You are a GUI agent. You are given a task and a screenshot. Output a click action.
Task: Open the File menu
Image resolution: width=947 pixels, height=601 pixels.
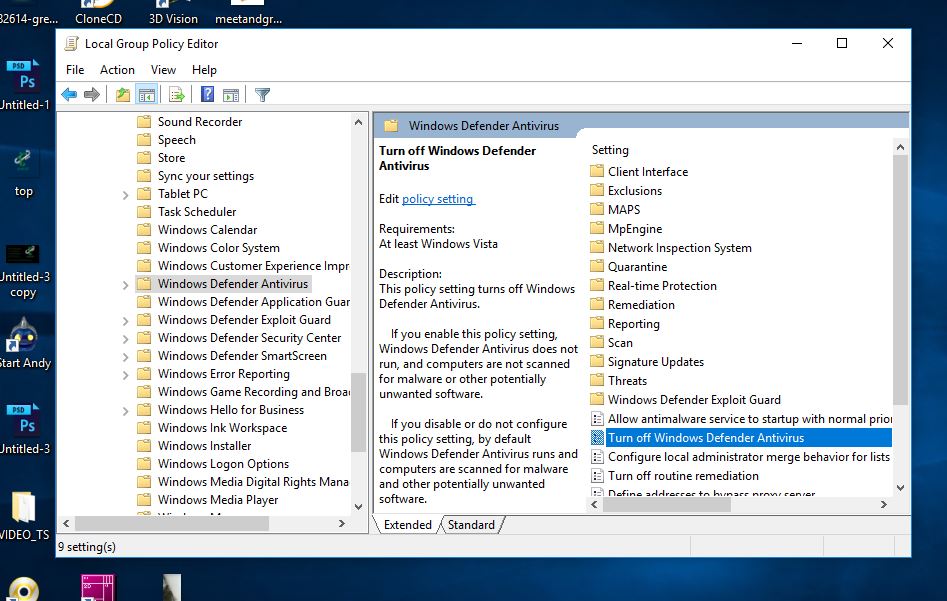click(75, 69)
